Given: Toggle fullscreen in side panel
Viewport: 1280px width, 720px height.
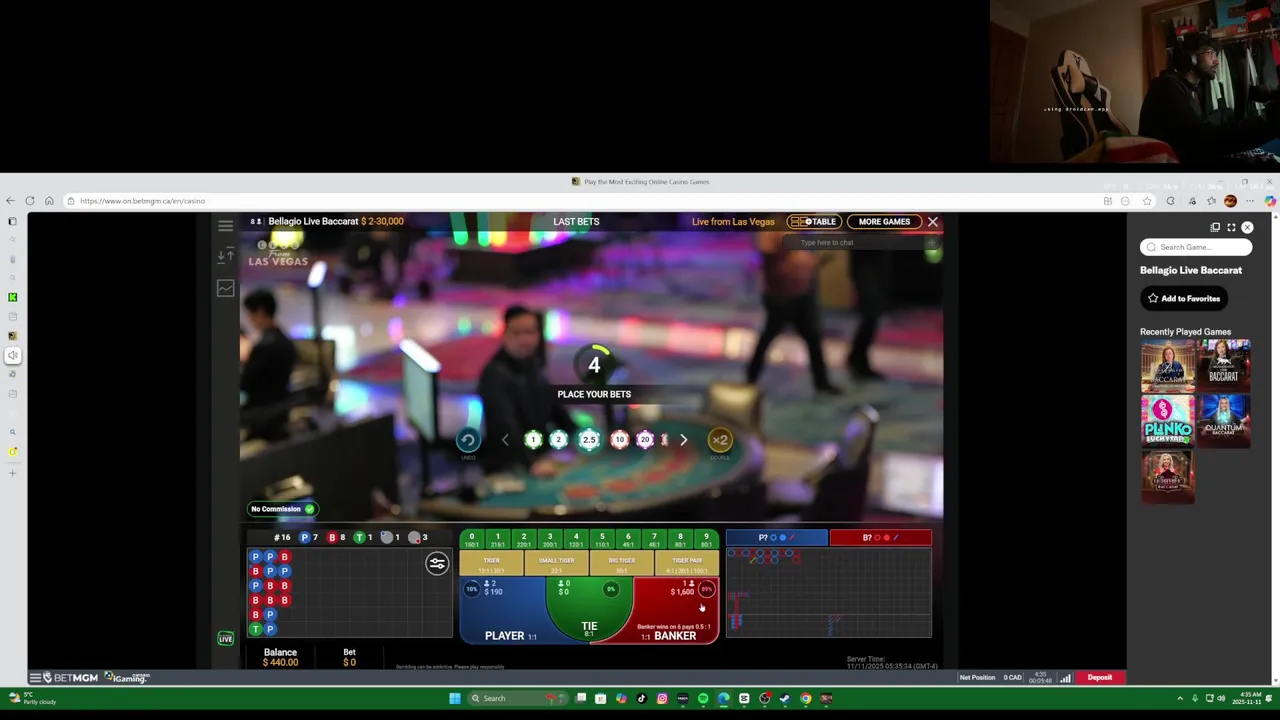Looking at the screenshot, I should tap(1231, 228).
